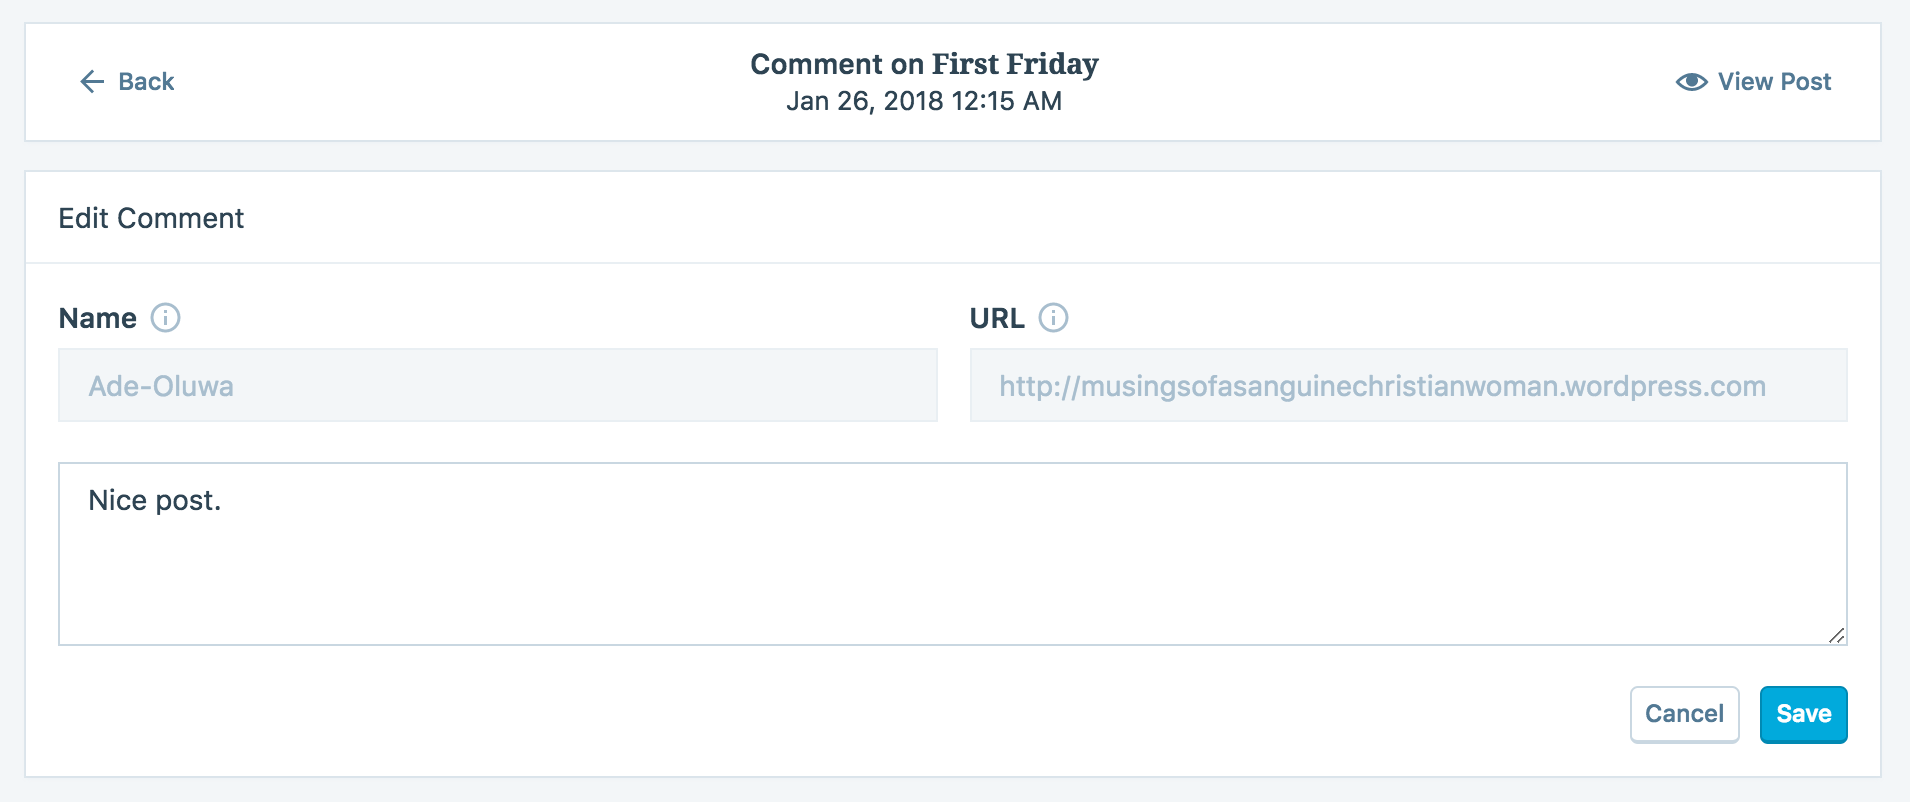Cancel editing the comment
The height and width of the screenshot is (802, 1910).
pos(1684,714)
